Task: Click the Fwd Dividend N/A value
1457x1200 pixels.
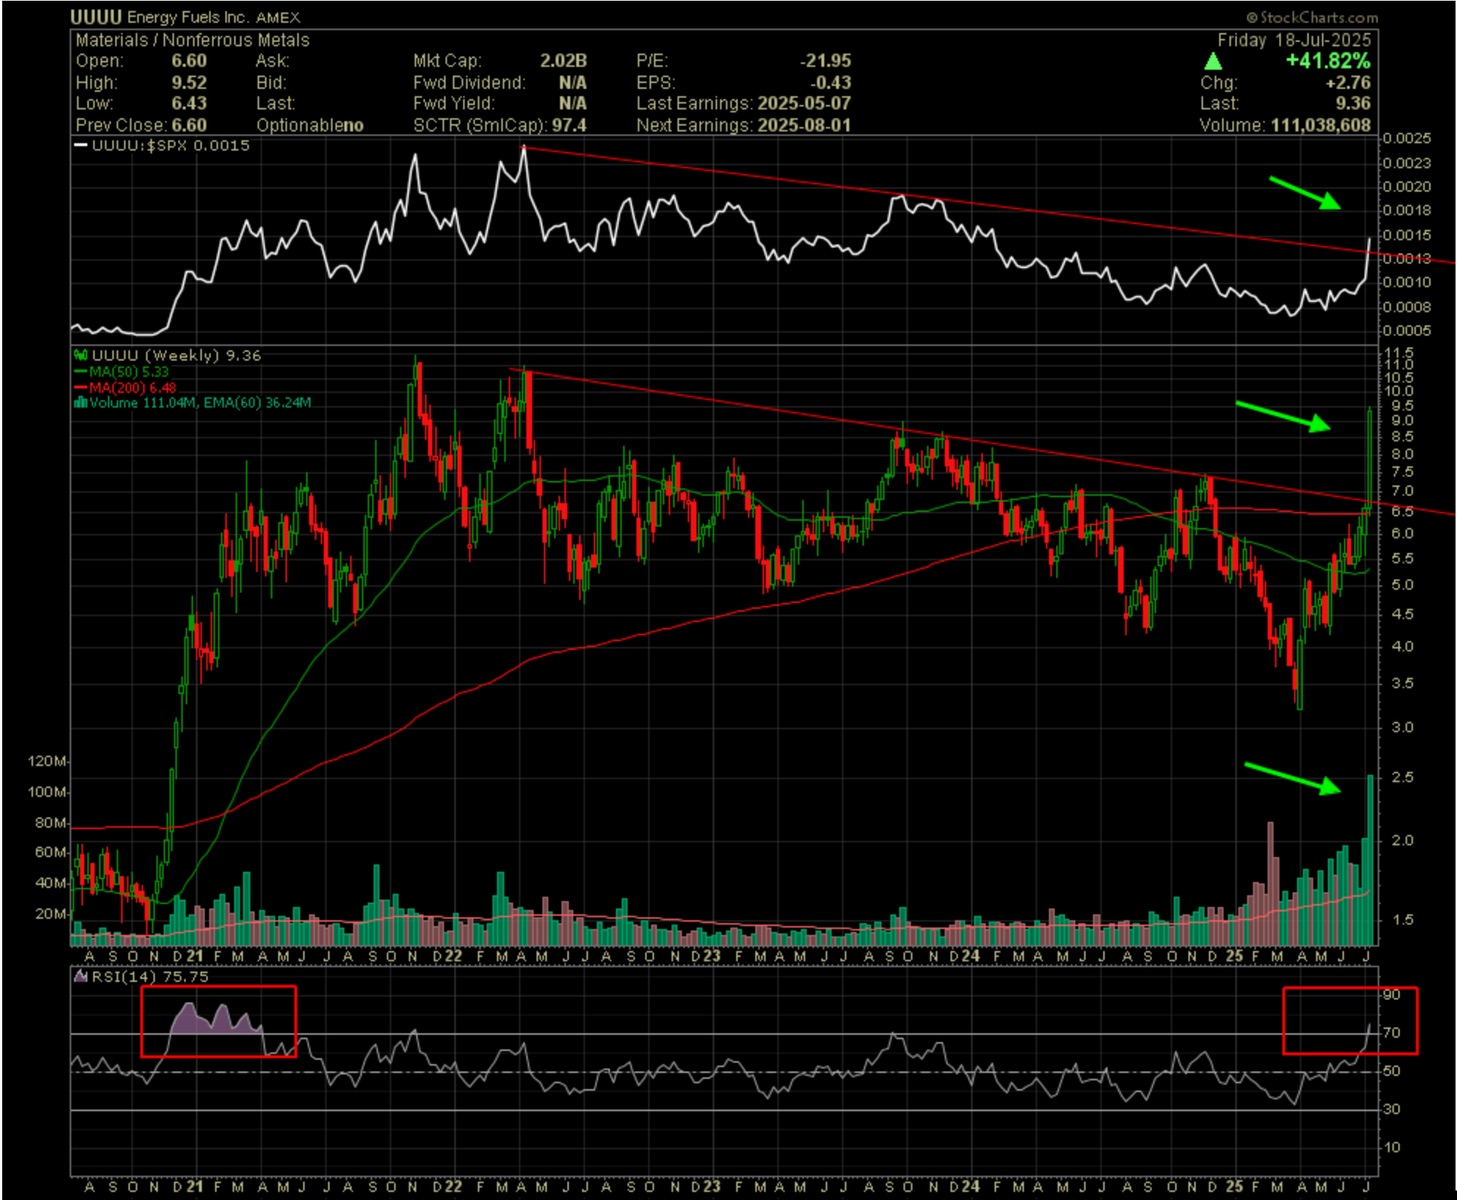Action: pos(573,83)
